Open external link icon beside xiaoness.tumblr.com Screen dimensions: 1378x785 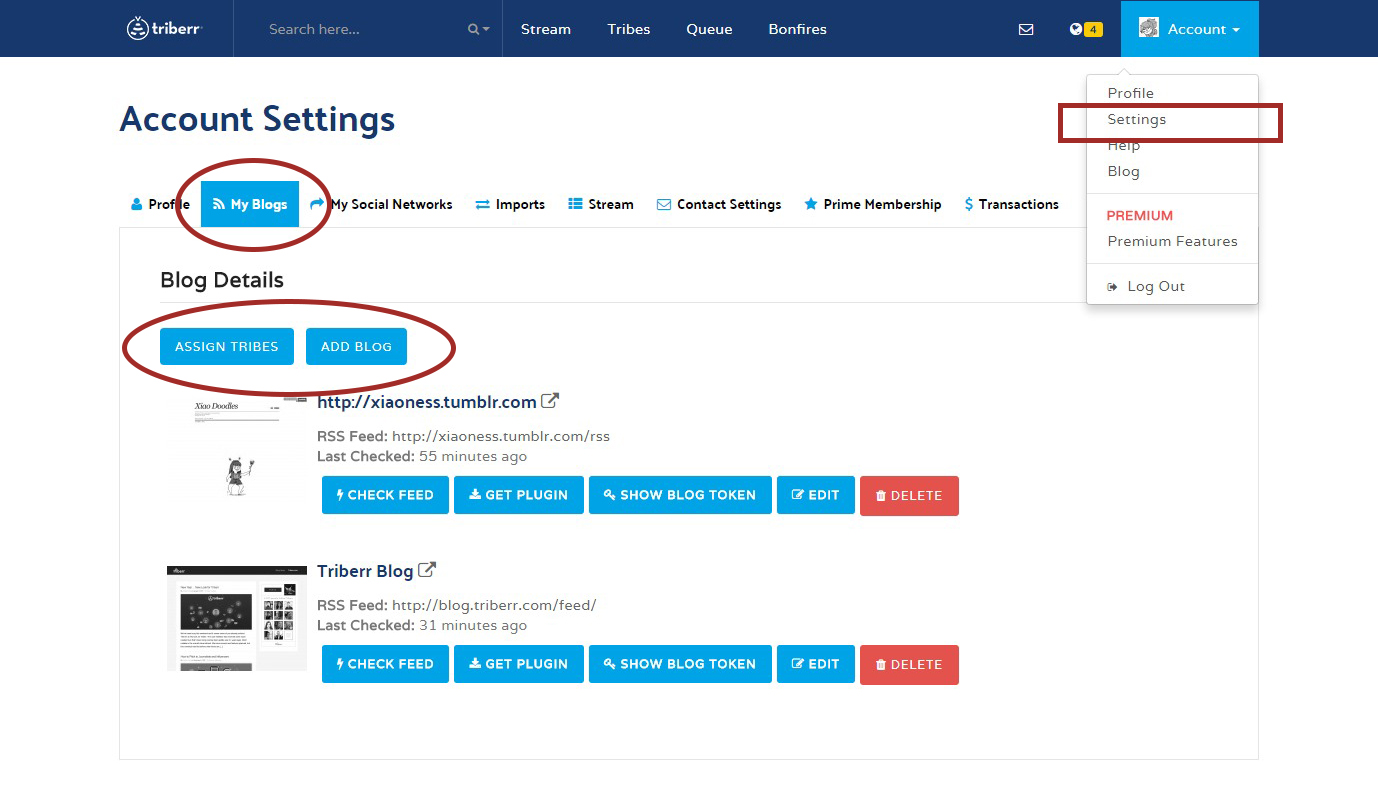(x=550, y=401)
